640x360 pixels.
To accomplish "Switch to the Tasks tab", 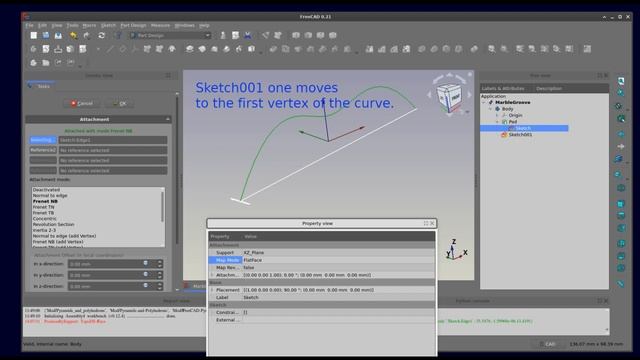I will tap(41, 86).
